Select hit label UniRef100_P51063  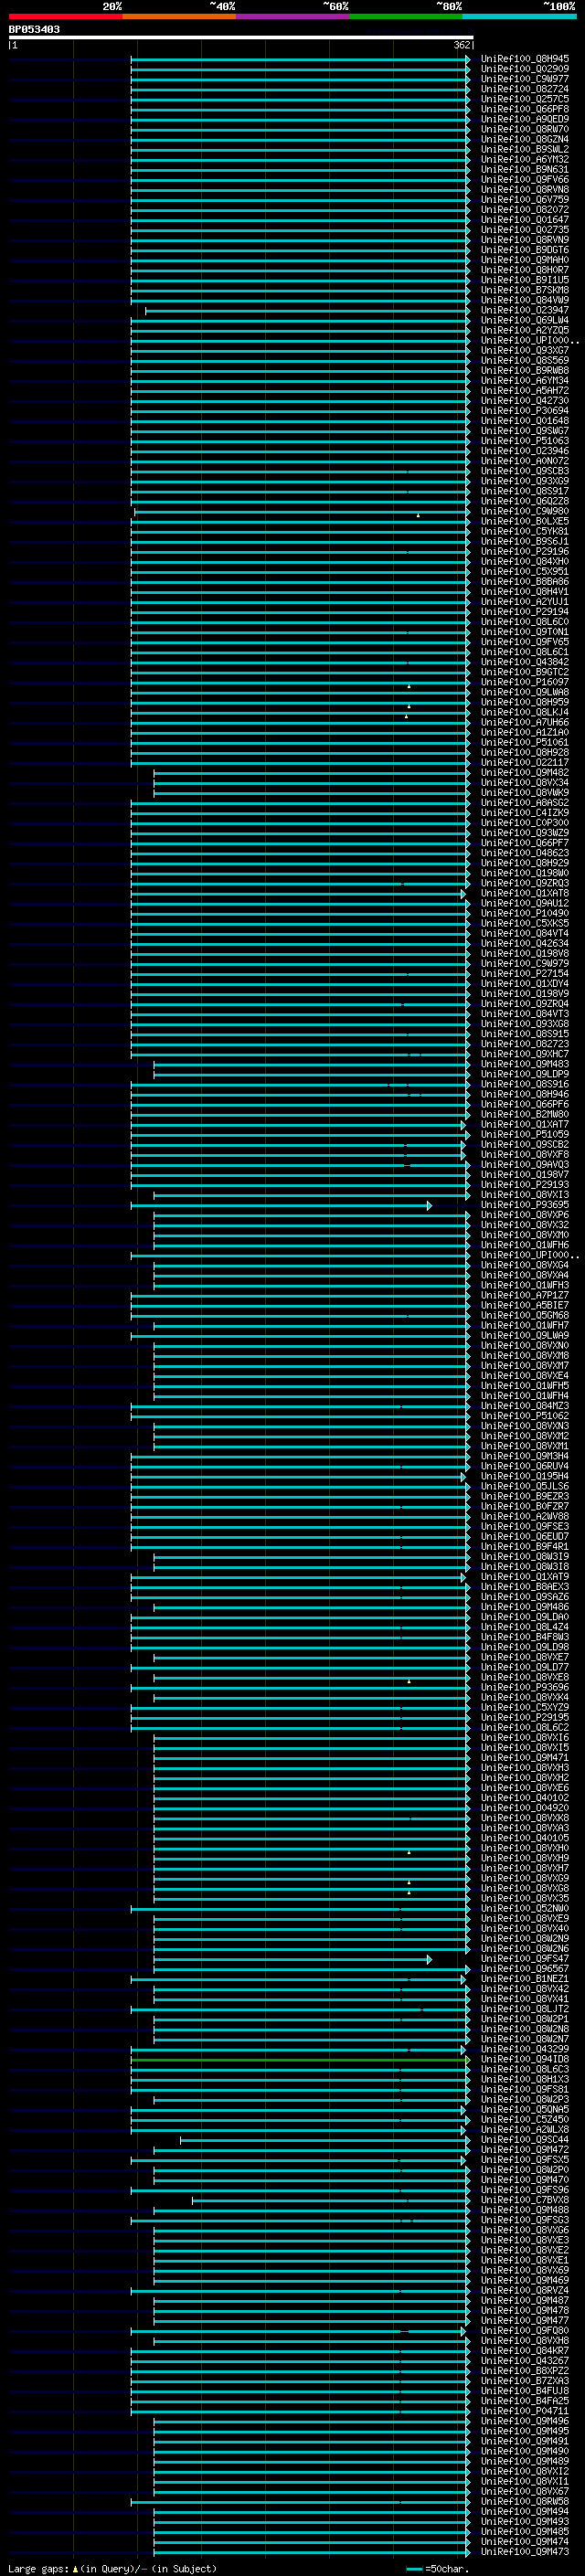pos(525,440)
